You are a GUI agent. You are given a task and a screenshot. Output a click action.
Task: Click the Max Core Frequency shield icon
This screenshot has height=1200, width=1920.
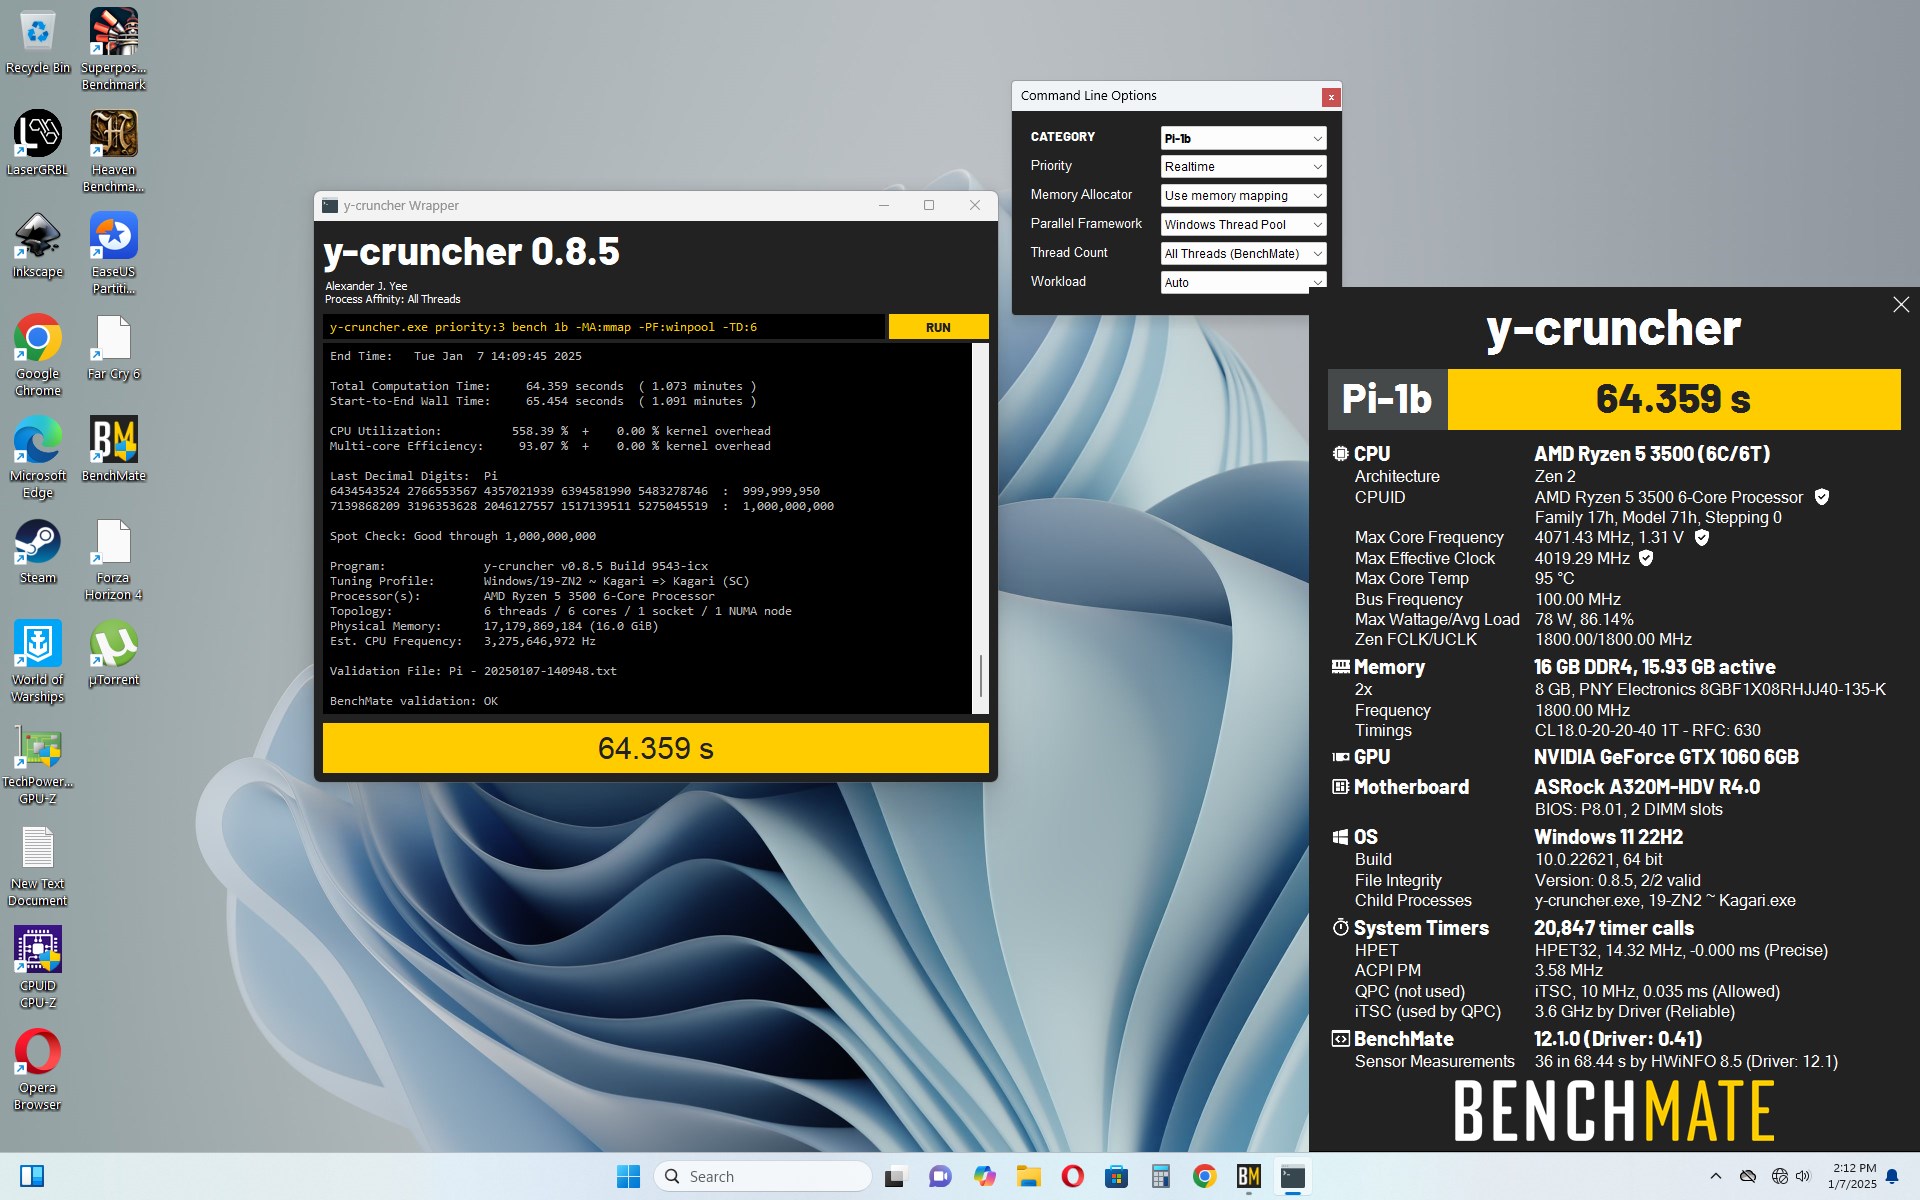[x=1702, y=537]
